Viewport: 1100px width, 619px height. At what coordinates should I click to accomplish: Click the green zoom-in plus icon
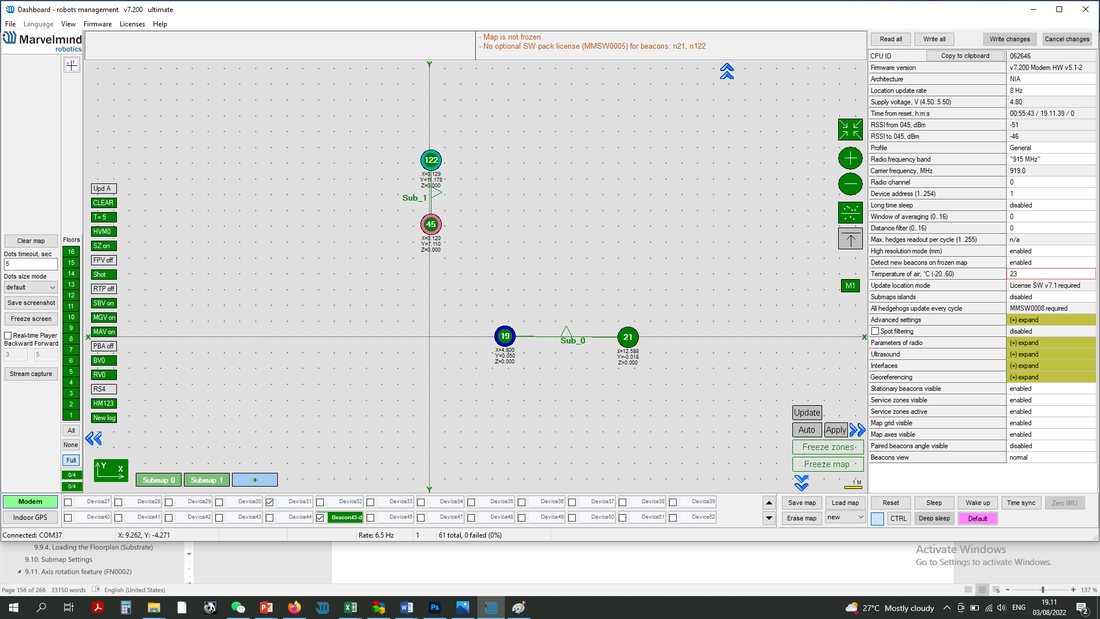coord(850,158)
